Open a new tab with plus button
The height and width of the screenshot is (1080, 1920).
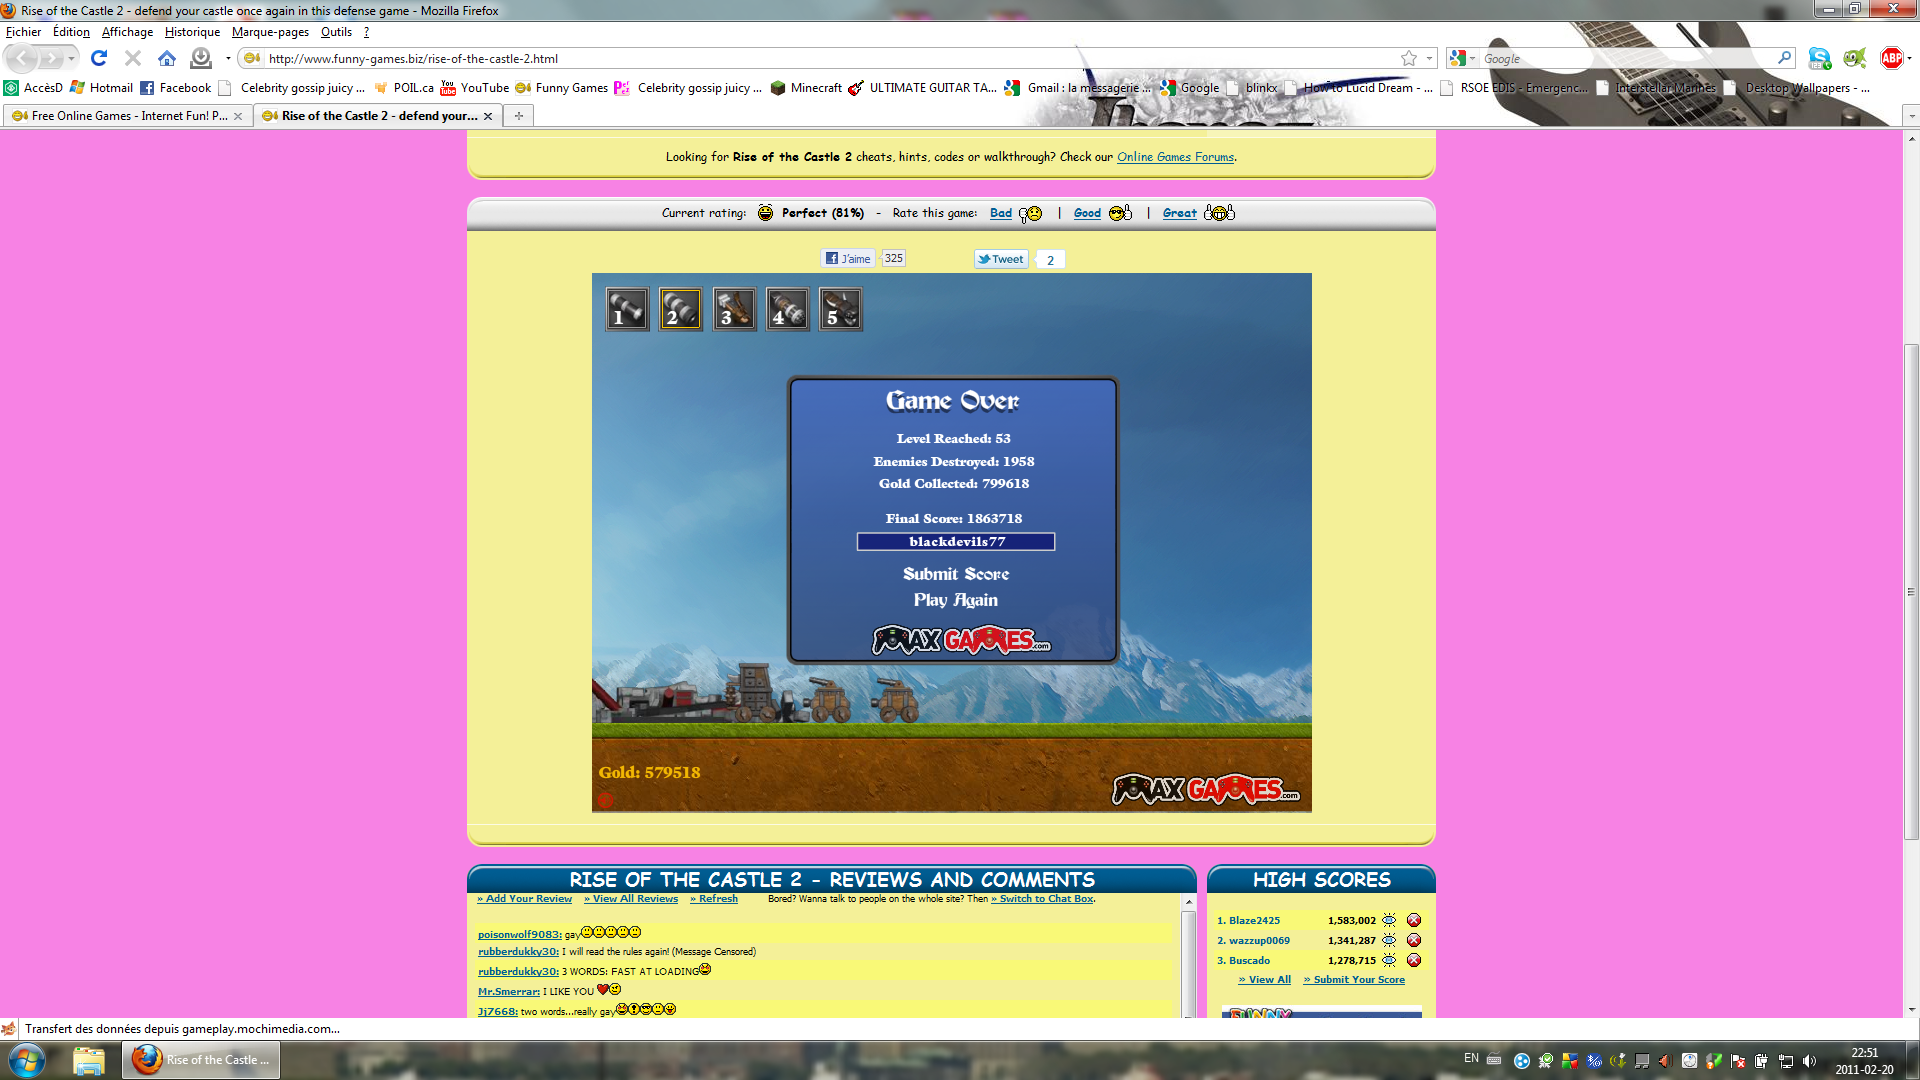click(518, 116)
